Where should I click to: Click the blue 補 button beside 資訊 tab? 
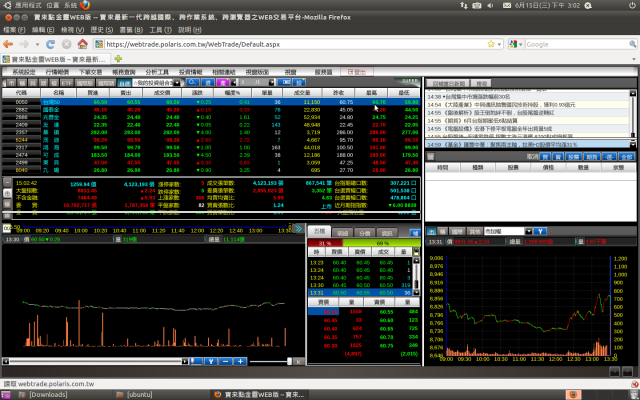pos(415,233)
